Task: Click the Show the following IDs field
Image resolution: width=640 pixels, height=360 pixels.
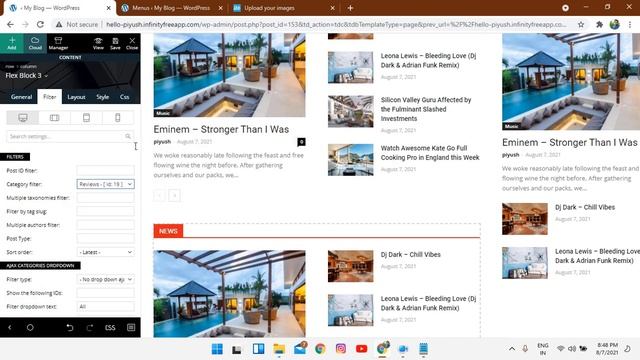Action: click(105, 293)
